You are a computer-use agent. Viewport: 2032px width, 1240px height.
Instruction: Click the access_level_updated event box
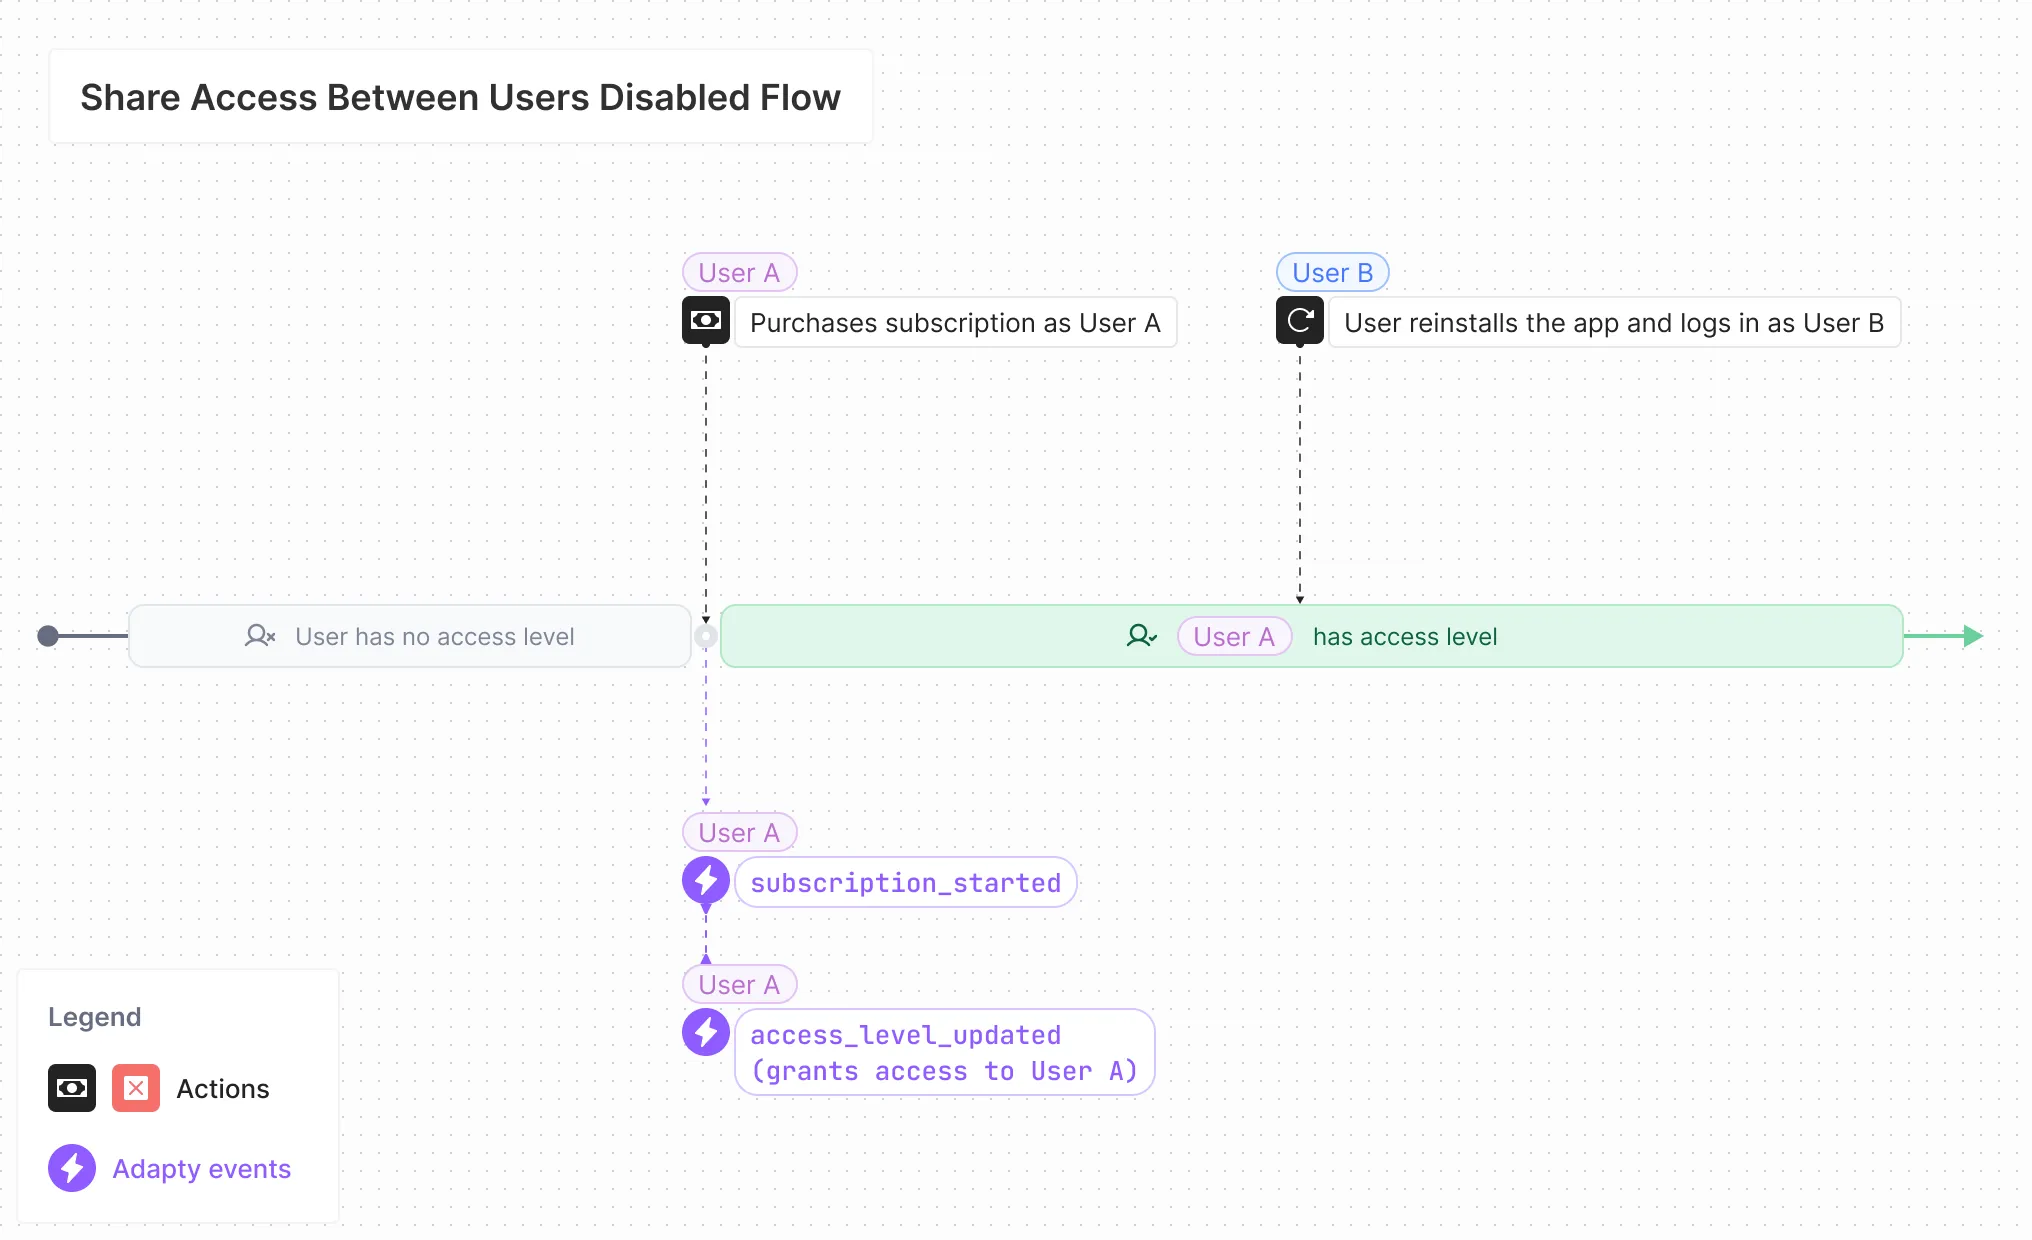(944, 1052)
